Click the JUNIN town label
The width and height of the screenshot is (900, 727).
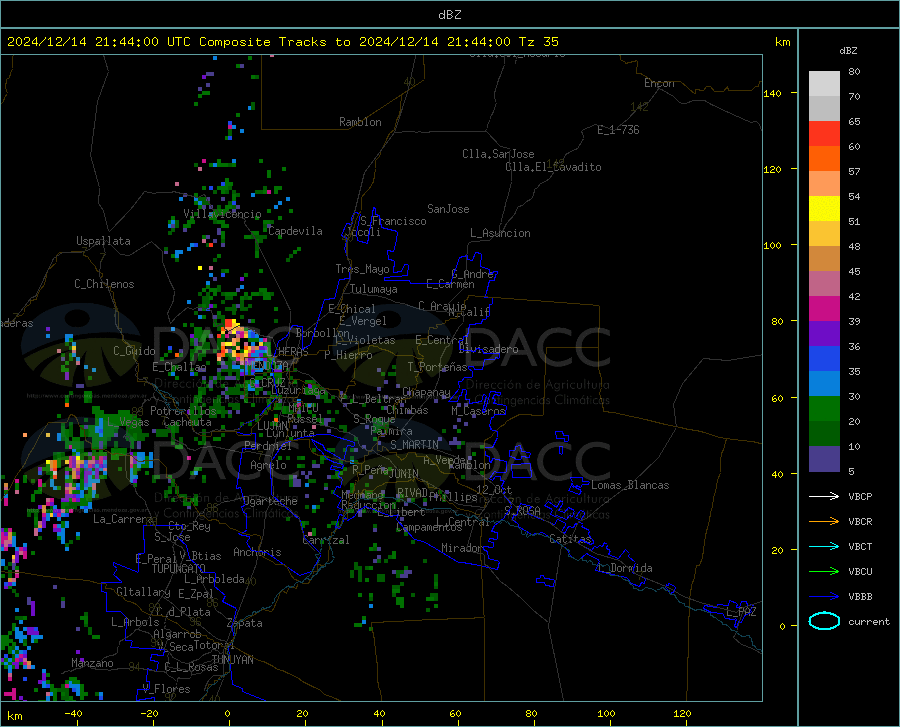pos(404,473)
